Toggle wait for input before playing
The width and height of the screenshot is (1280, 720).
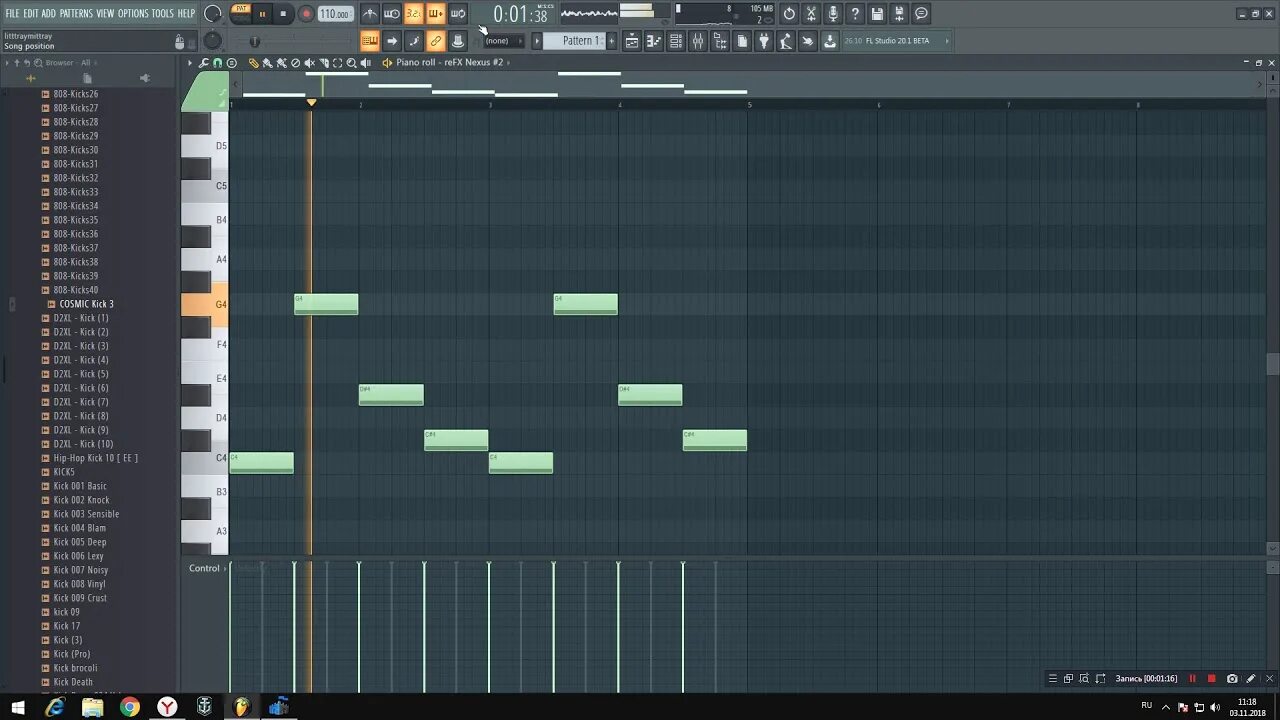[x=391, y=14]
